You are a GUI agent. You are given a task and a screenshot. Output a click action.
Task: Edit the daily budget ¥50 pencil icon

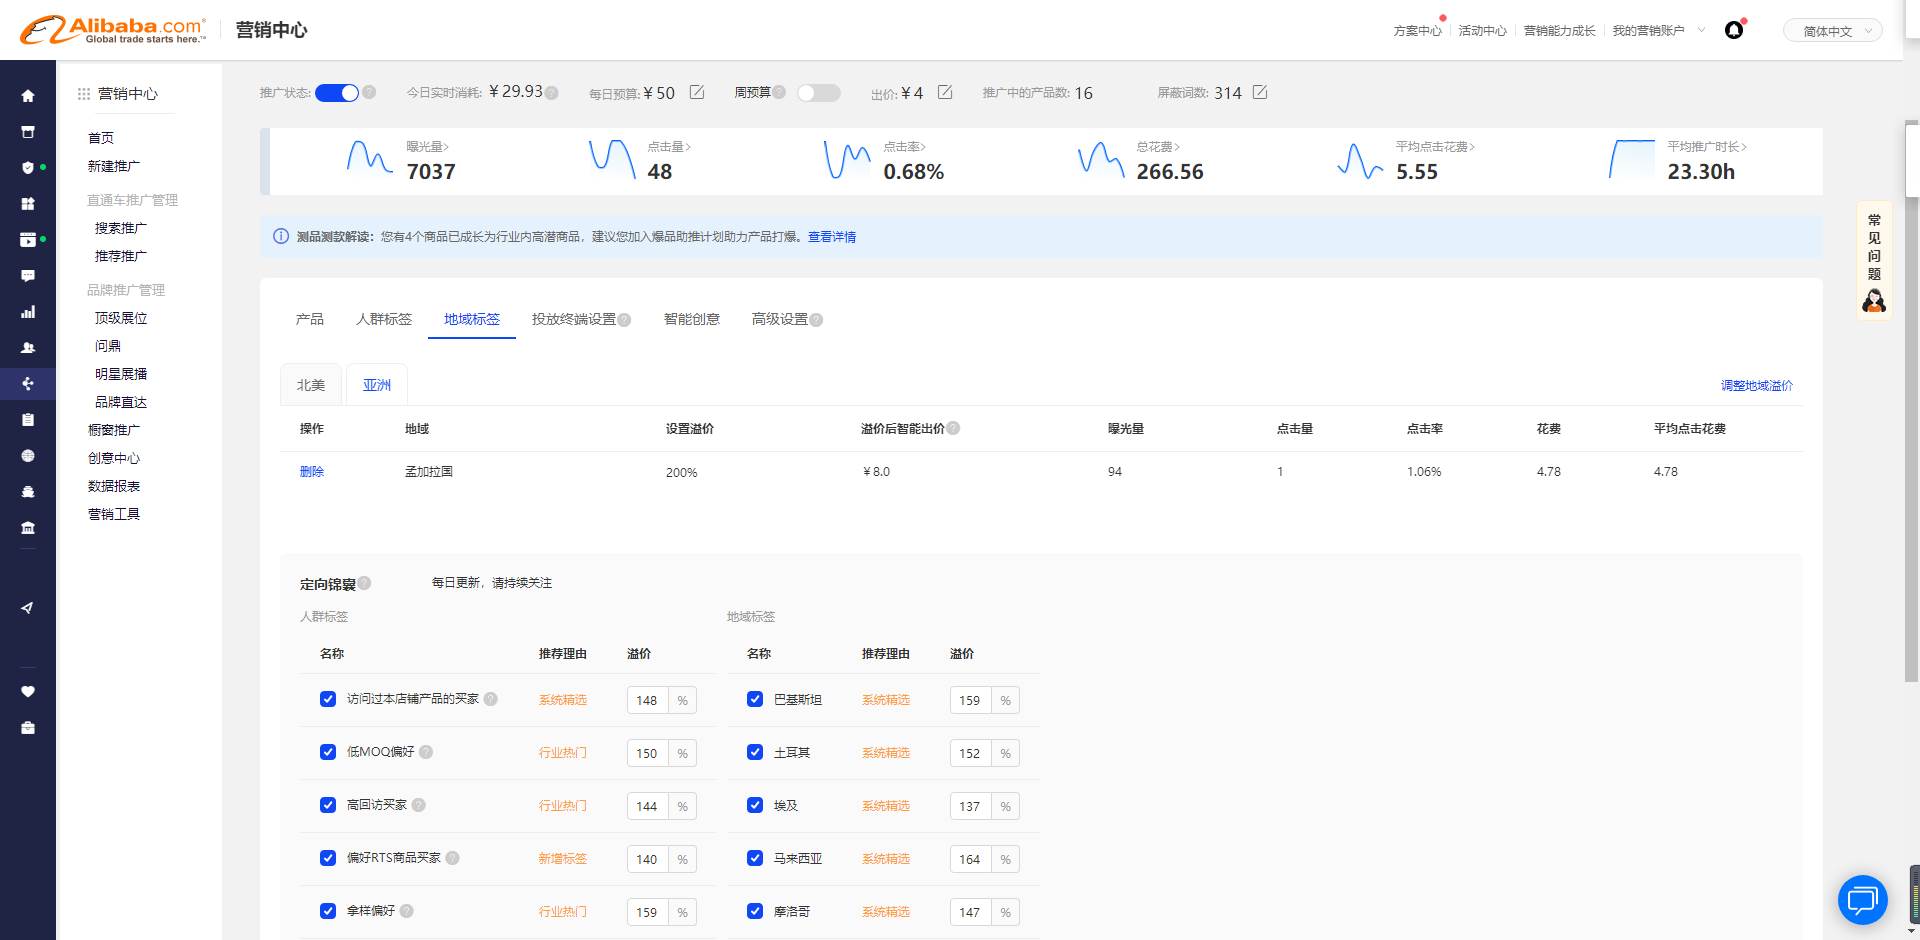pos(697,92)
